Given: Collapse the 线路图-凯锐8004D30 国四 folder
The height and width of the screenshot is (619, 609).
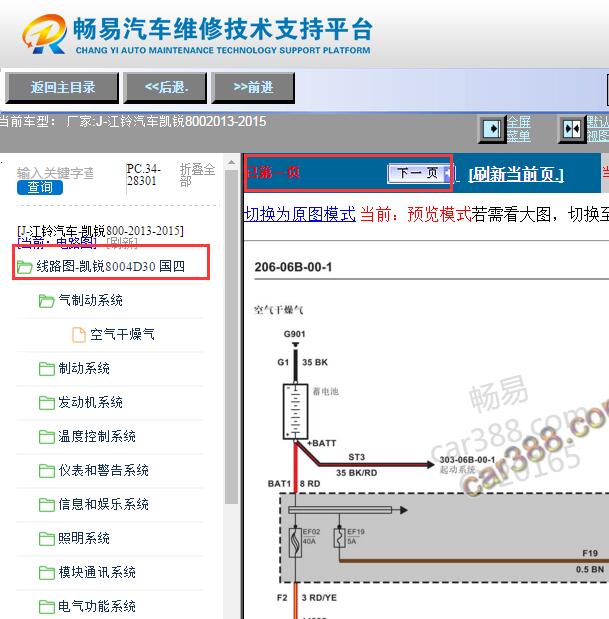Looking at the screenshot, I should [x=111, y=266].
